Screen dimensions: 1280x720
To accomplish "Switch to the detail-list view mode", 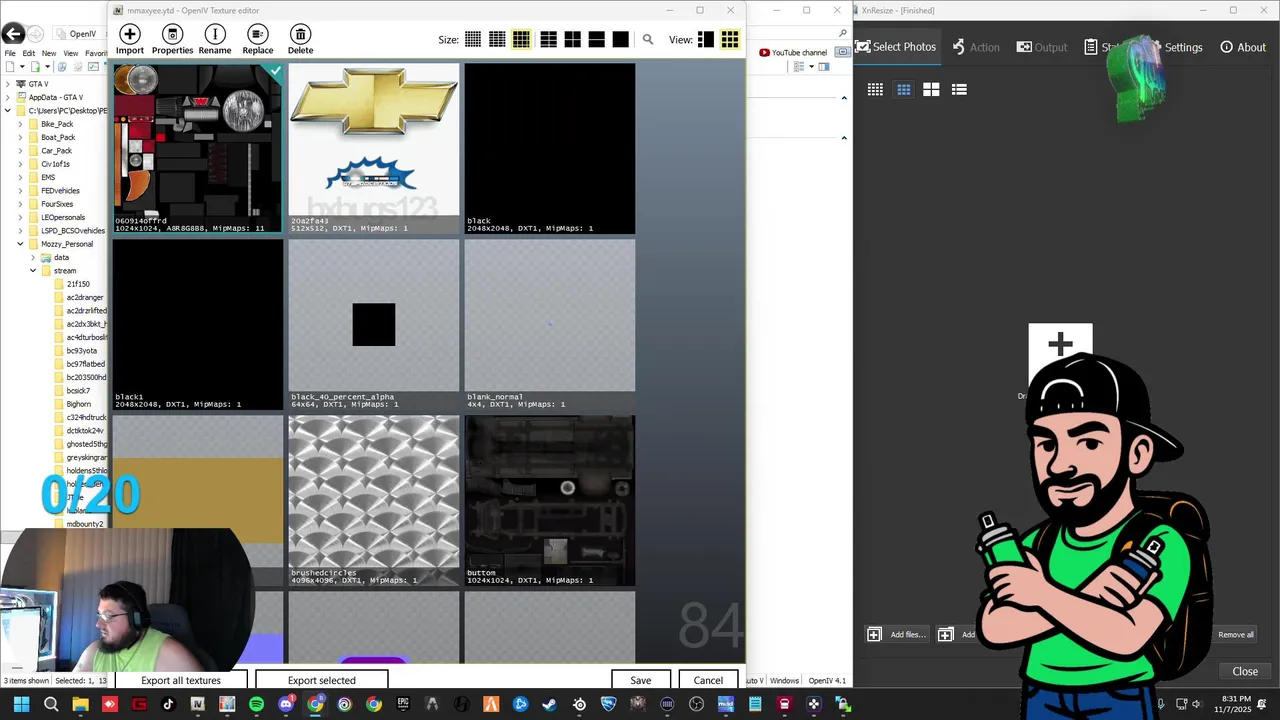I will [706, 40].
